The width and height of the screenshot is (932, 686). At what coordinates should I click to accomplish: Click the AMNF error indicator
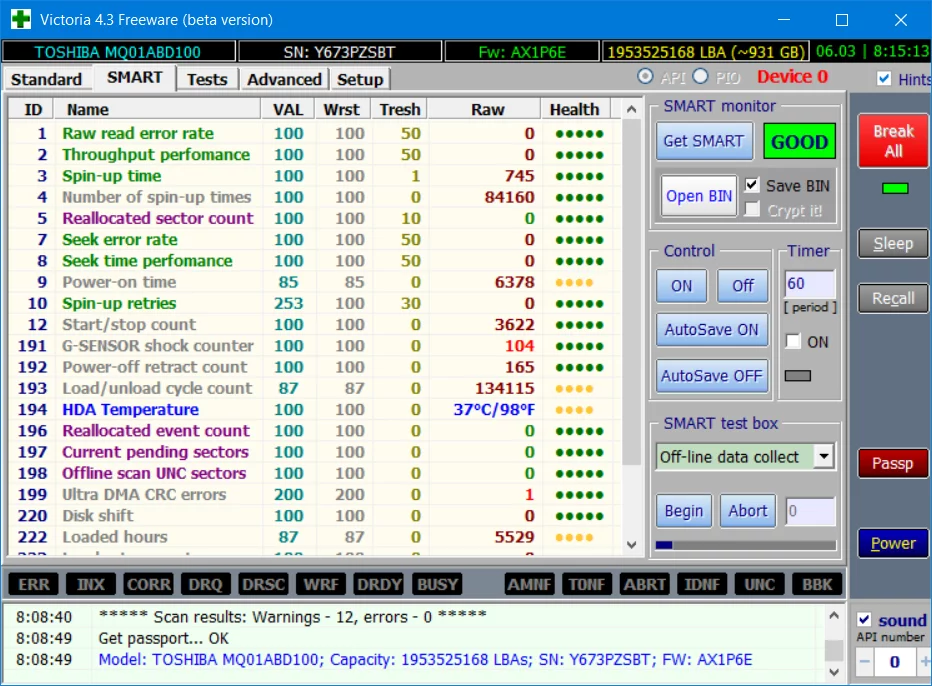[x=529, y=584]
